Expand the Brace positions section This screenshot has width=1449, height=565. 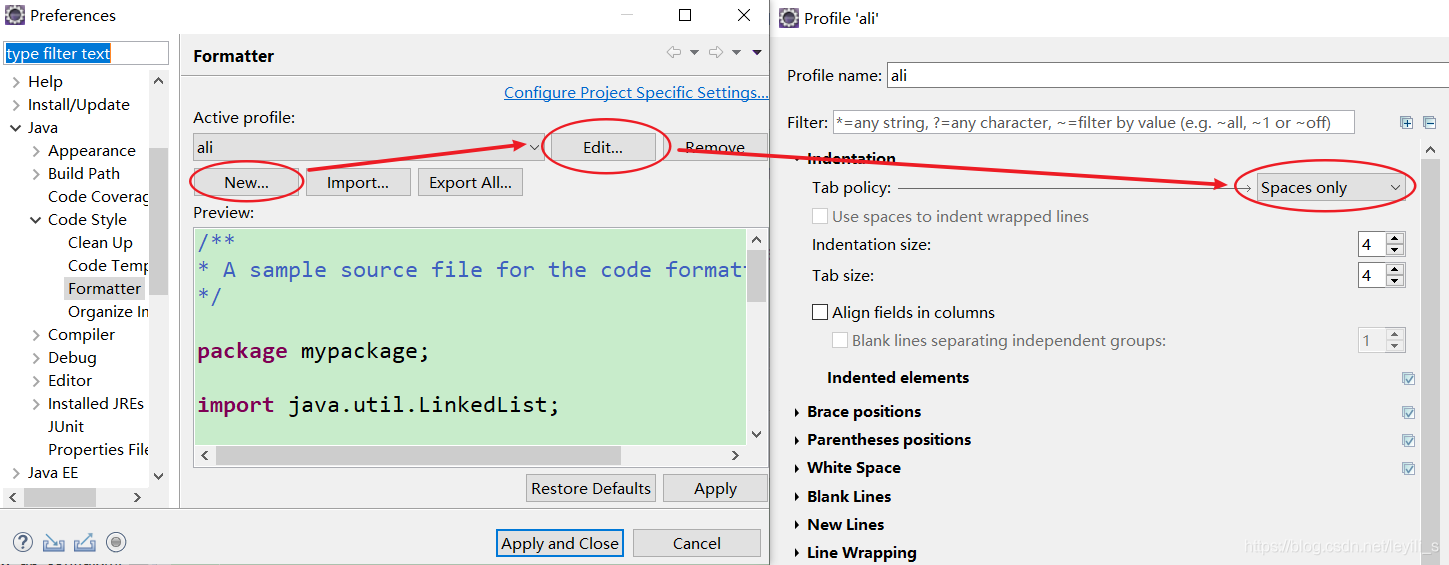pyautogui.click(x=797, y=412)
